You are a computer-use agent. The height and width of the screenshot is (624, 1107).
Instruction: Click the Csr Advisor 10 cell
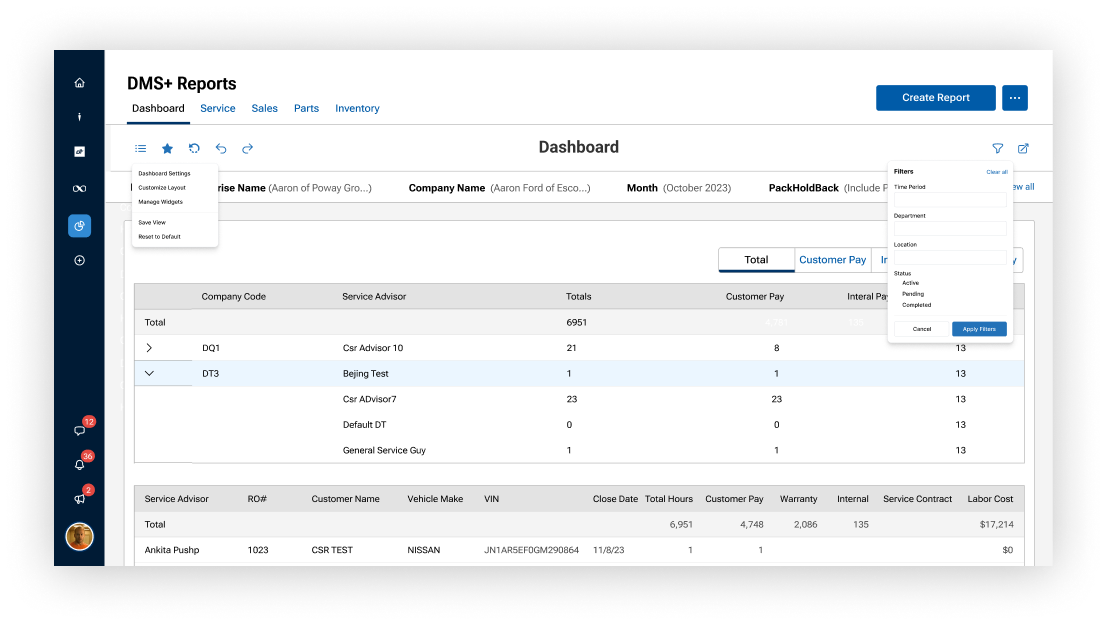pyautogui.click(x=373, y=348)
